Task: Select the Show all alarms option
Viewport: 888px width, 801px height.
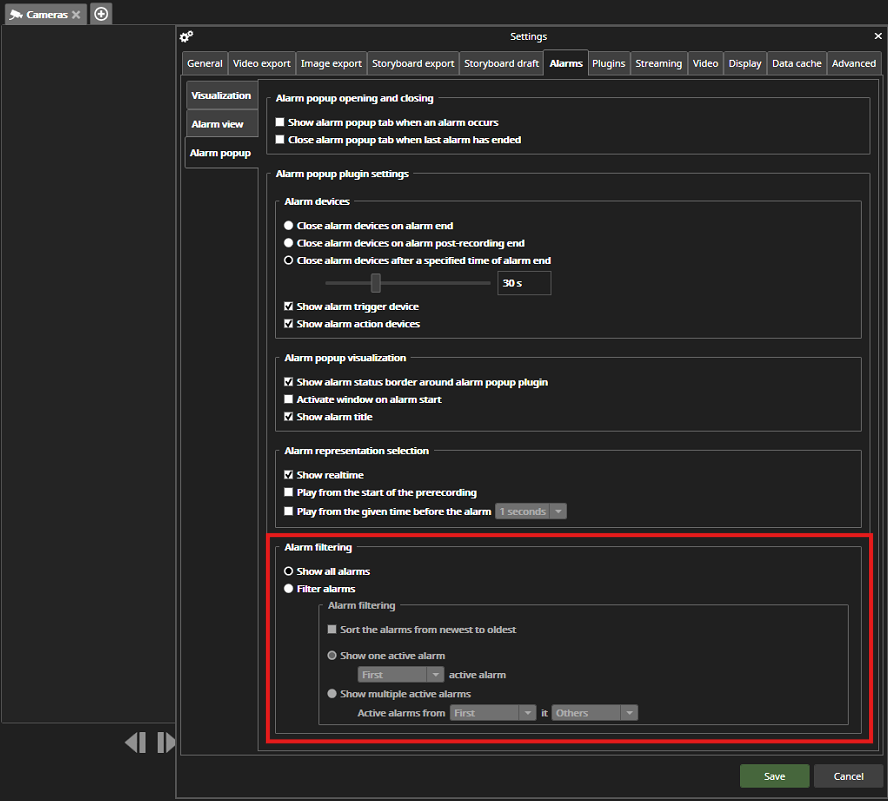Action: pos(289,571)
